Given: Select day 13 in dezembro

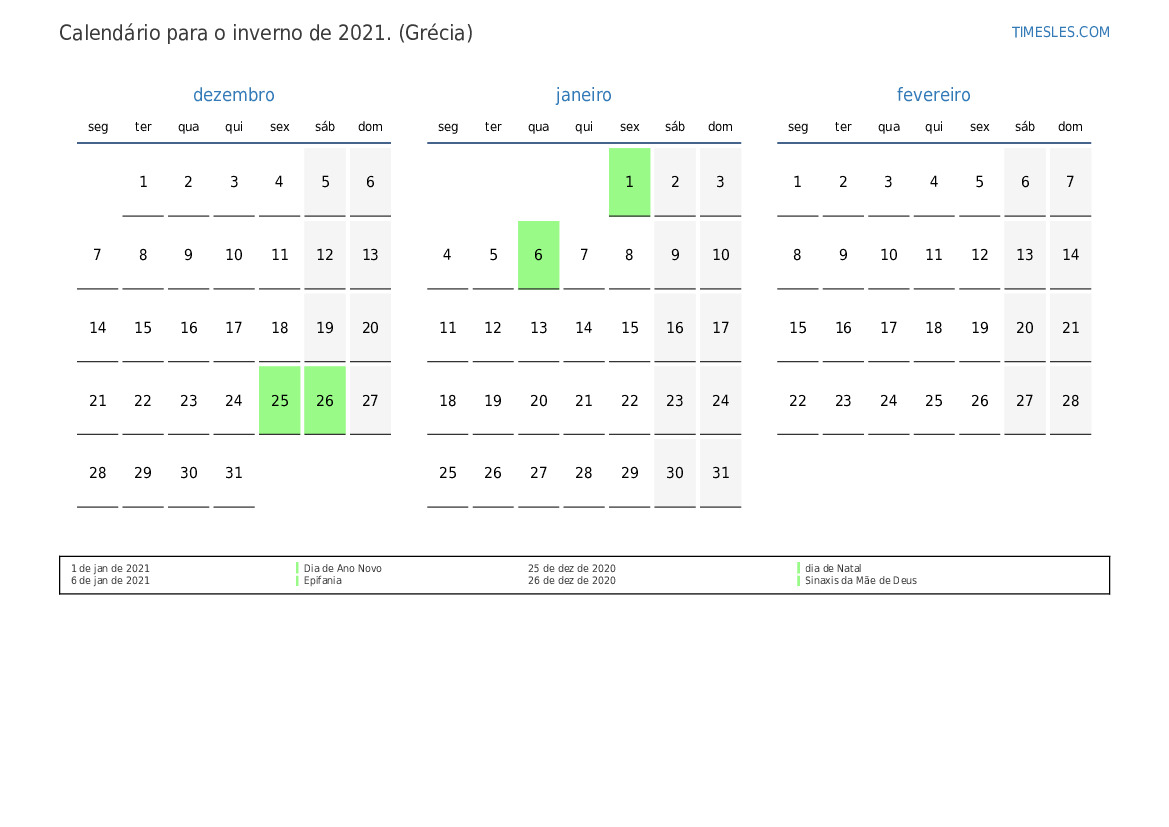Looking at the screenshot, I should (371, 255).
